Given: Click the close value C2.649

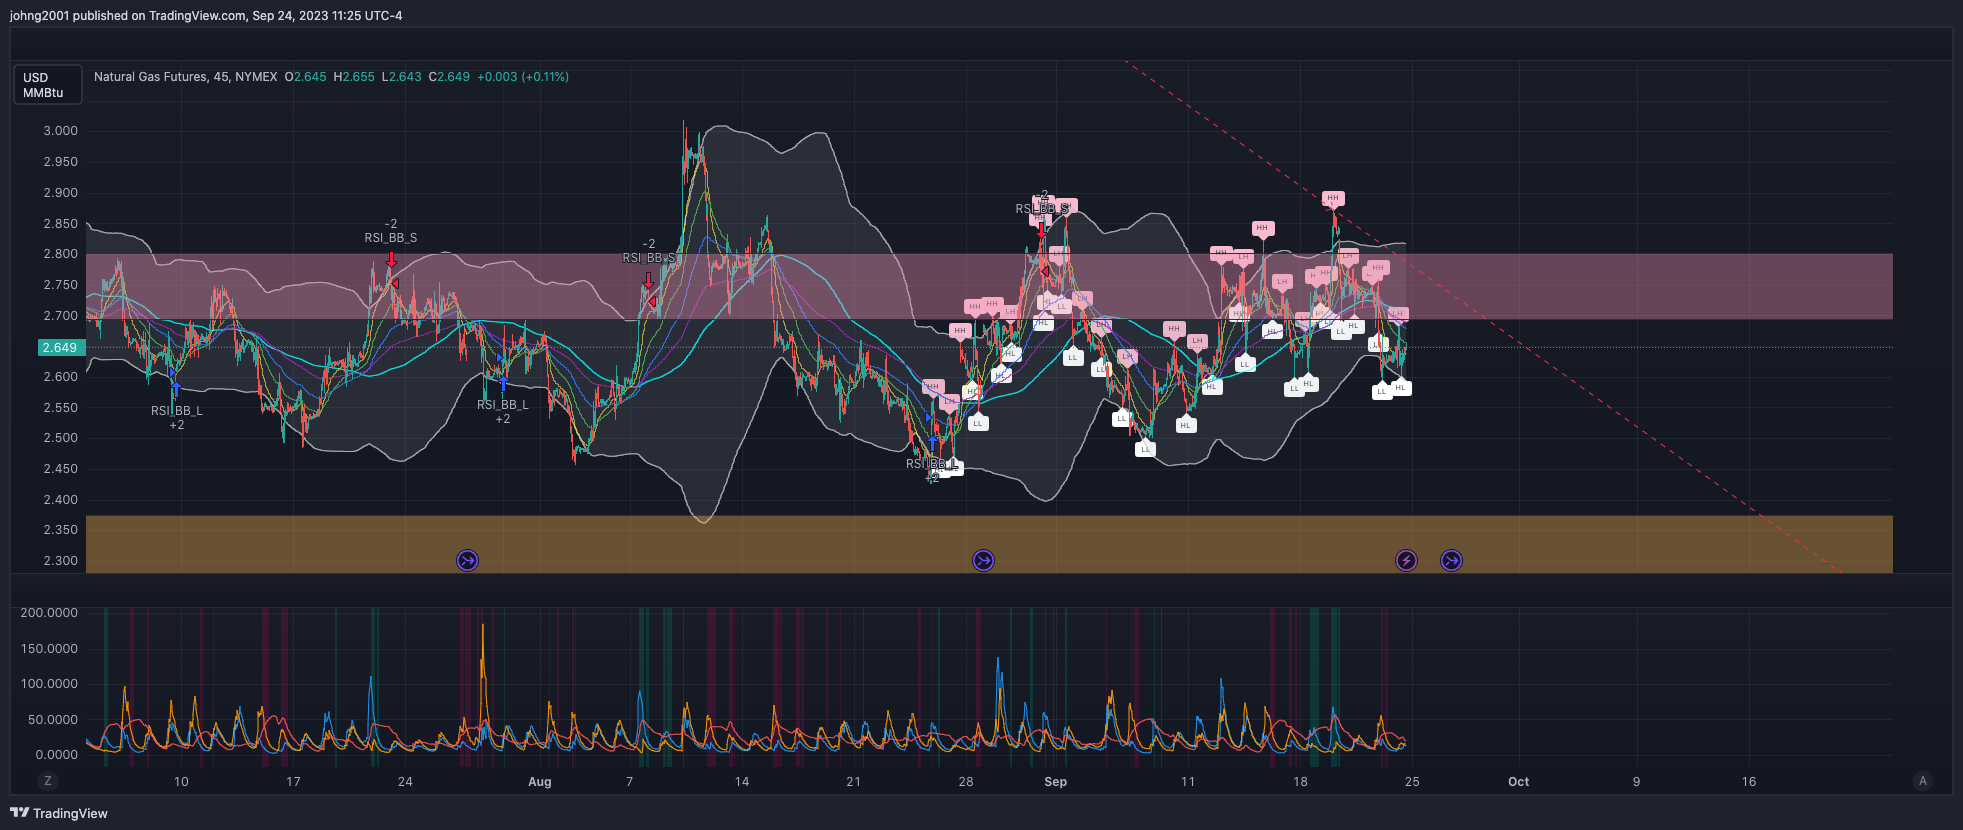Looking at the screenshot, I should 449,77.
